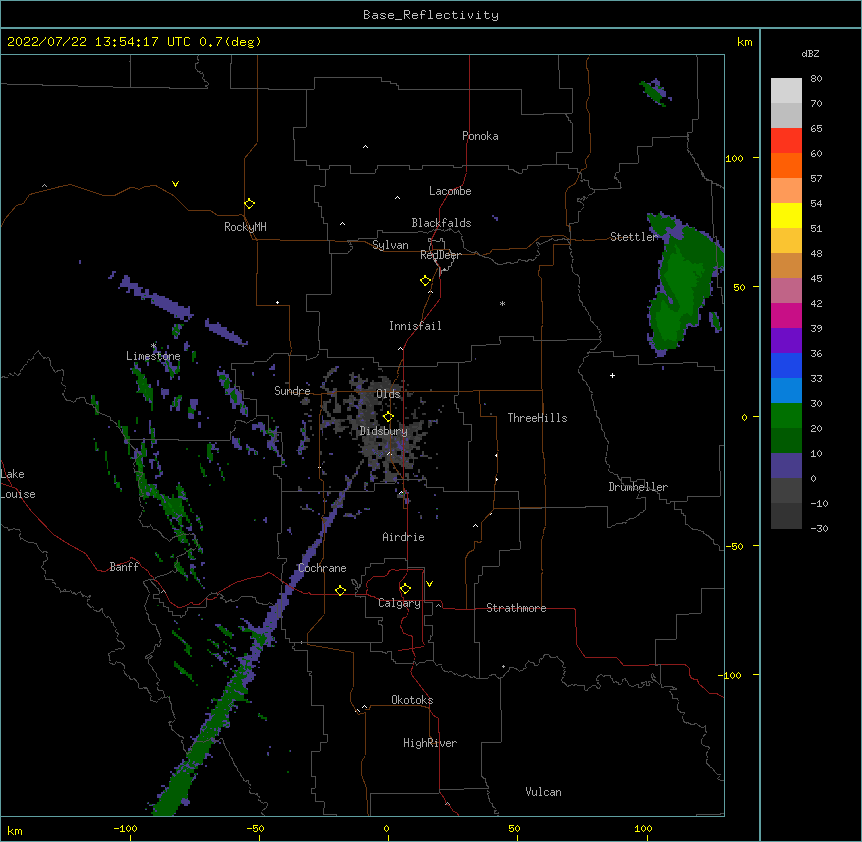Click the Airdrie town label
The image size is (862, 842).
click(404, 537)
